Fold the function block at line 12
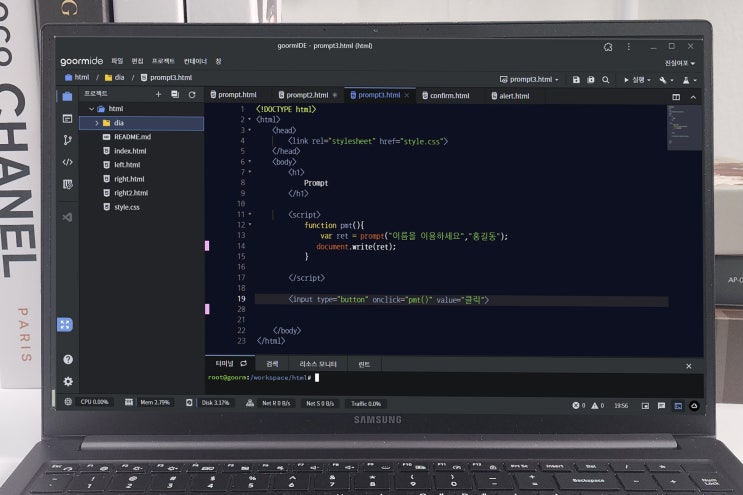Viewport: 743px width, 495px height. pyautogui.click(x=250, y=225)
